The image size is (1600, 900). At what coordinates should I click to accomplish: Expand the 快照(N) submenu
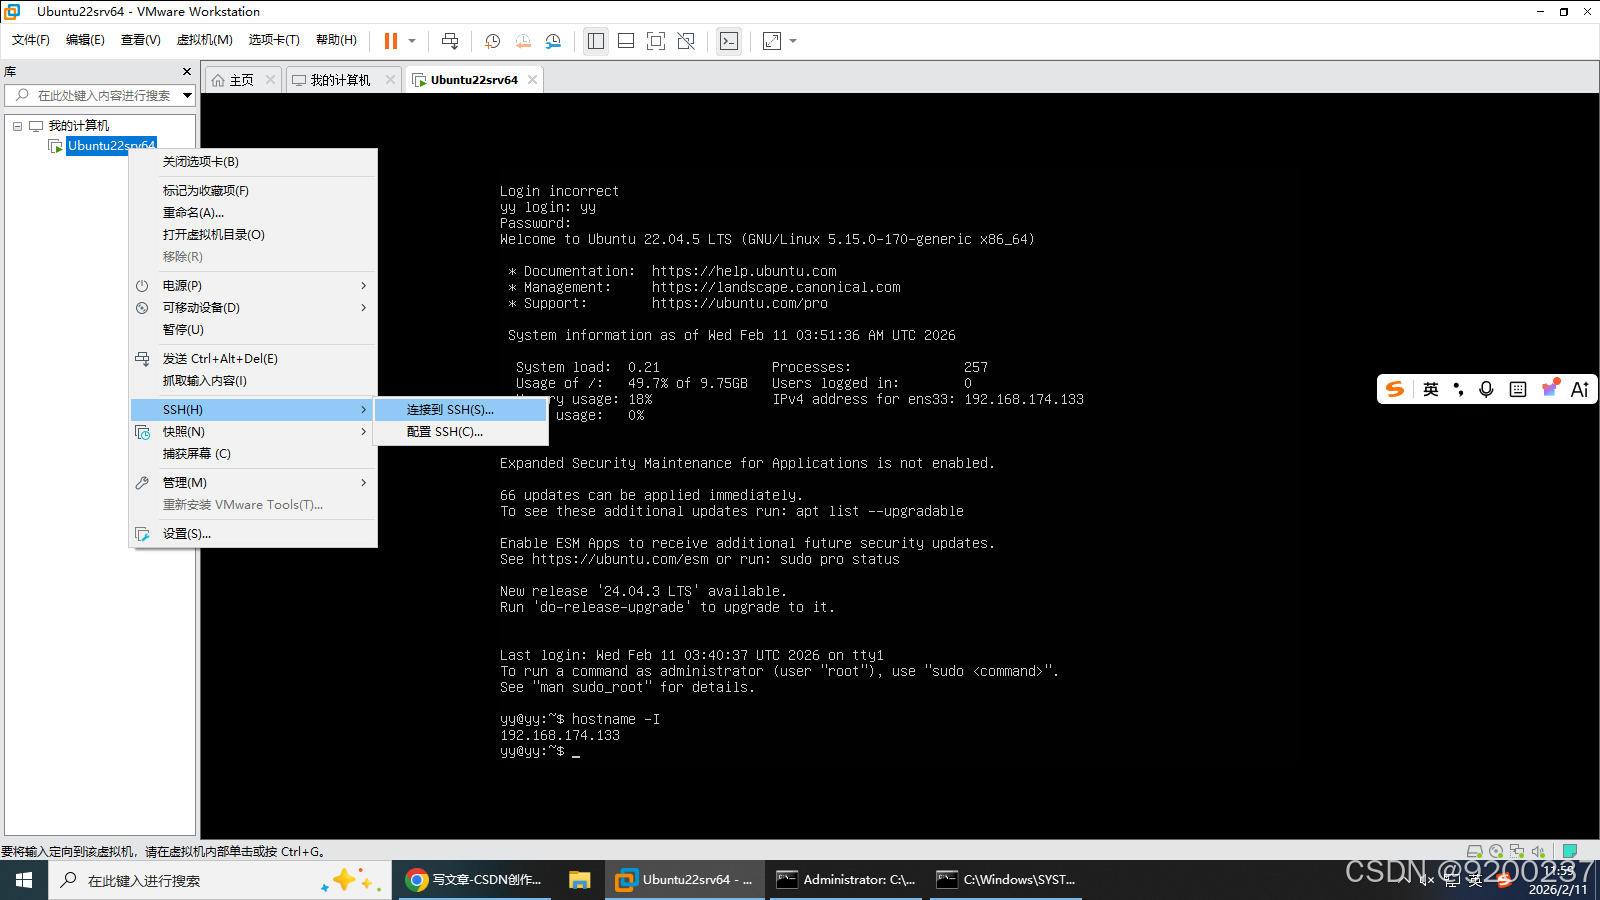coord(253,432)
